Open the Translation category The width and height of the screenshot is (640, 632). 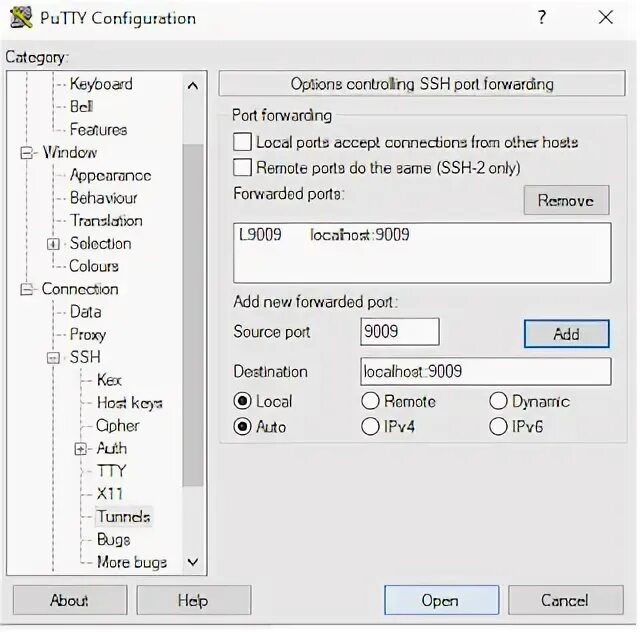tap(106, 220)
